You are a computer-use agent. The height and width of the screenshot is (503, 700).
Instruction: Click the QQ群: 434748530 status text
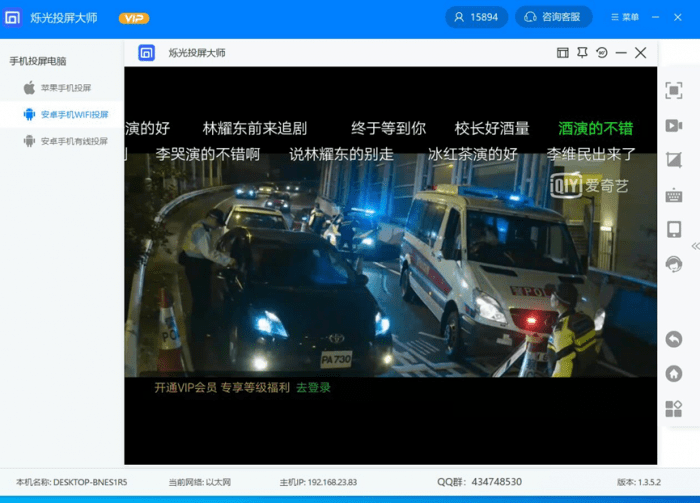pyautogui.click(x=479, y=482)
